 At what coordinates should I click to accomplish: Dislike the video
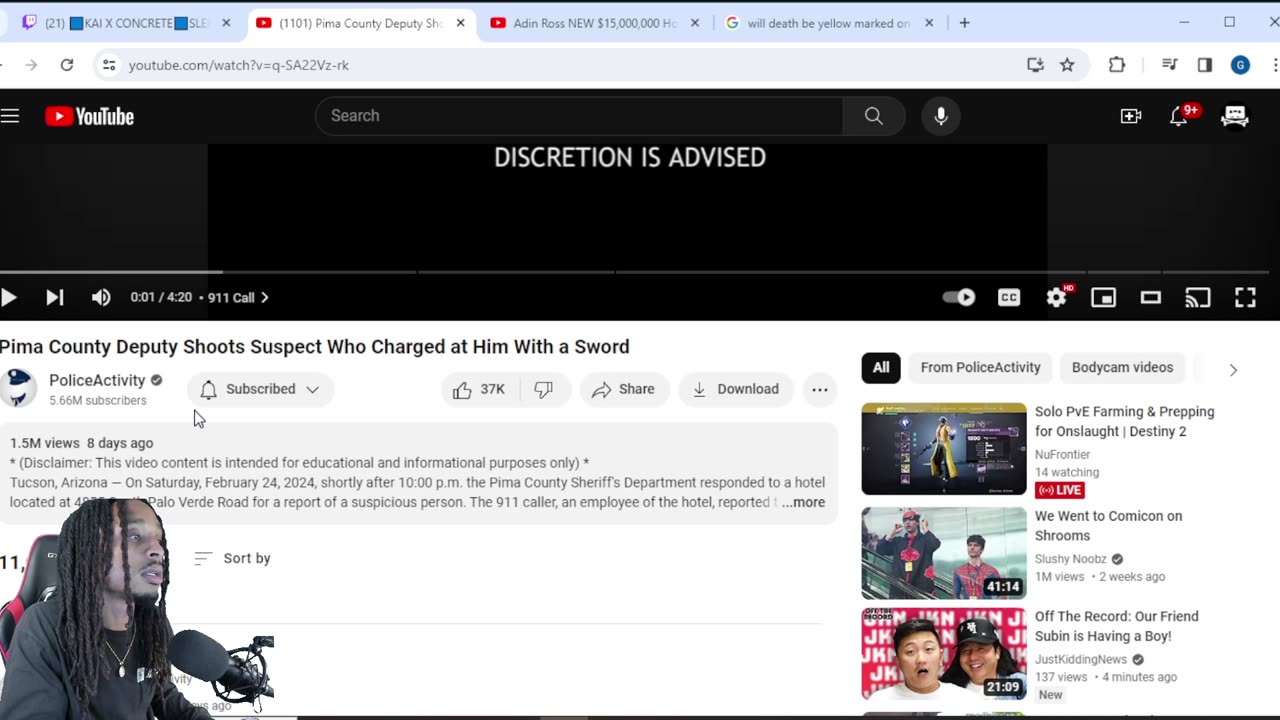tap(544, 389)
